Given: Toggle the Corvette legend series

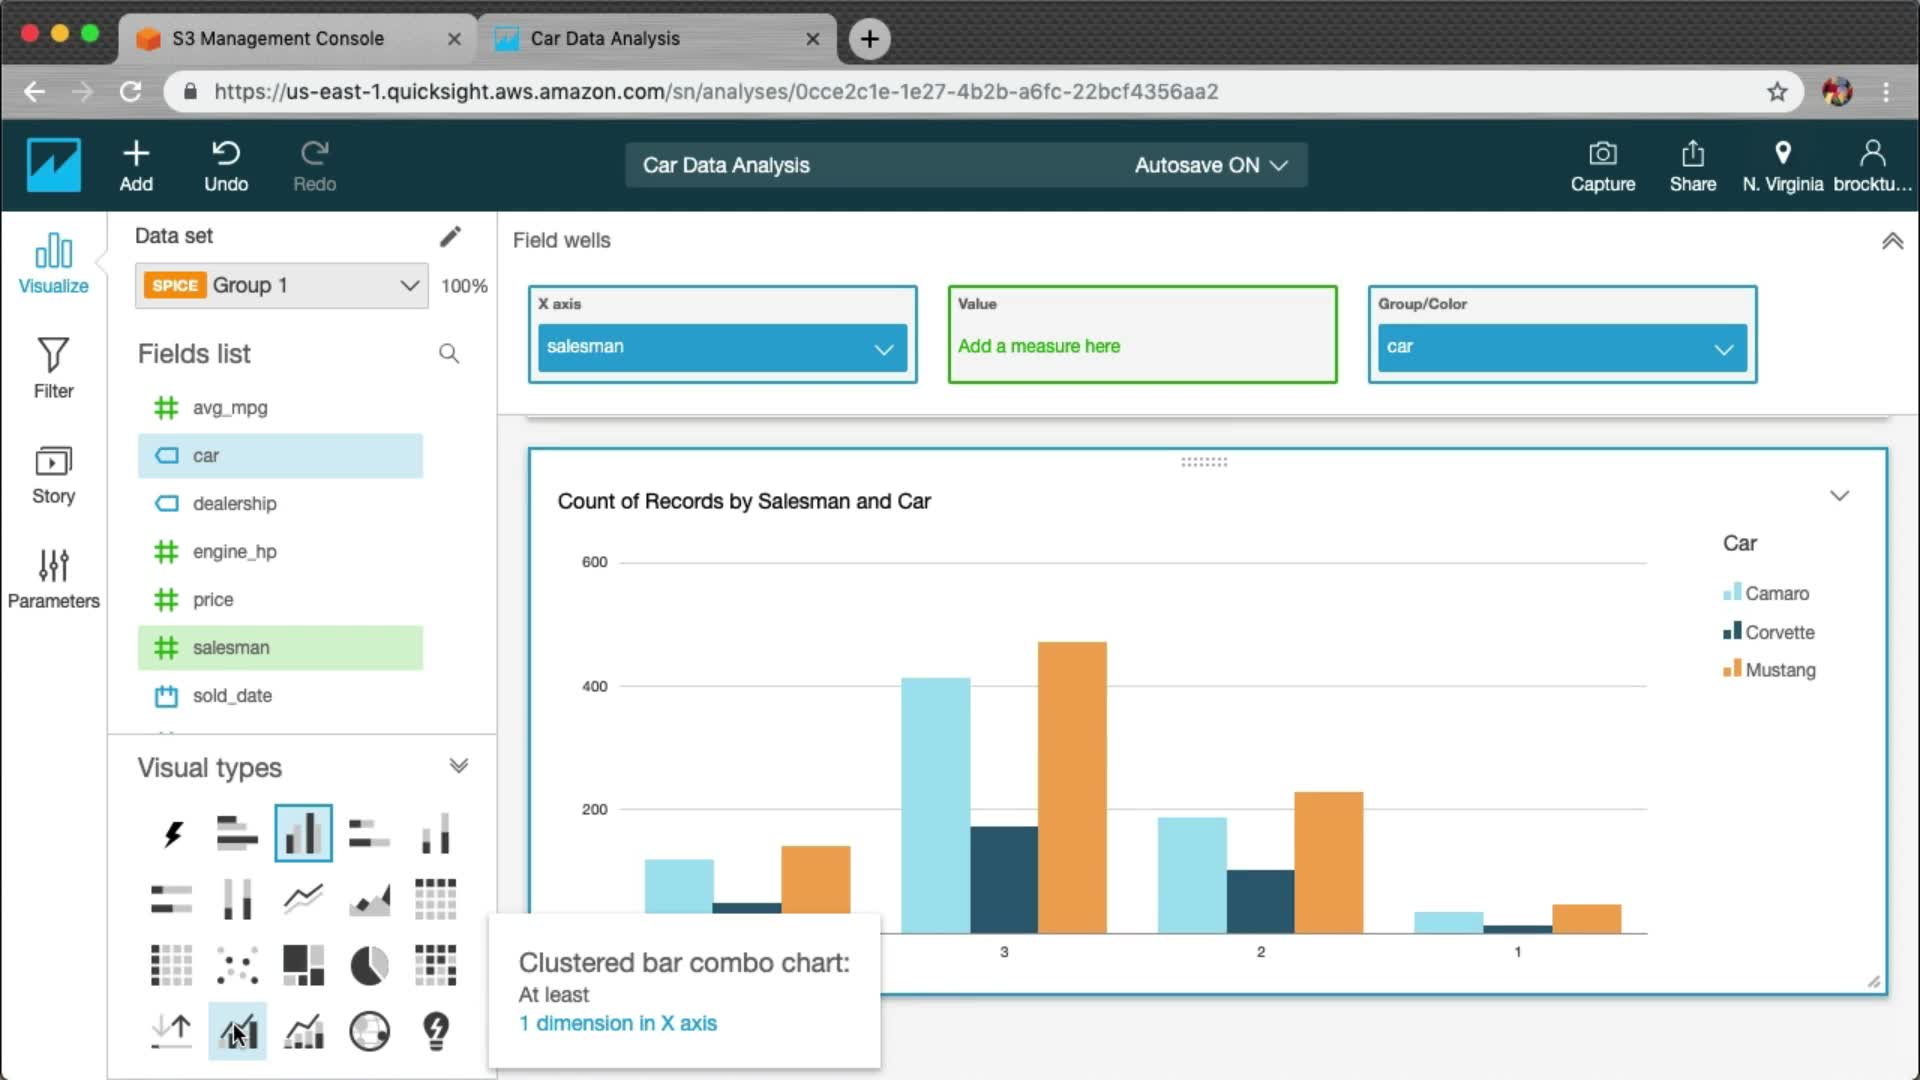Looking at the screenshot, I should point(1779,632).
